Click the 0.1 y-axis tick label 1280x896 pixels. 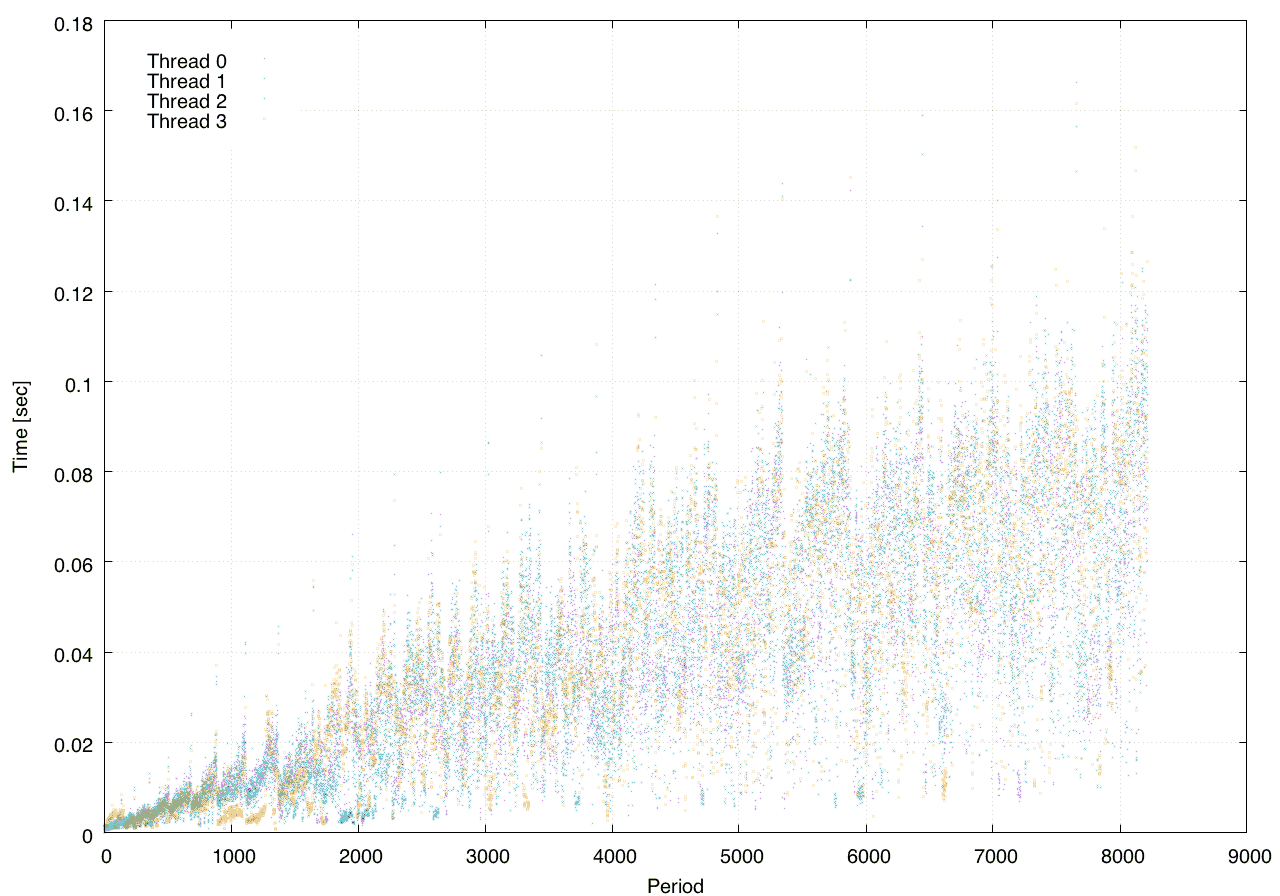point(79,383)
